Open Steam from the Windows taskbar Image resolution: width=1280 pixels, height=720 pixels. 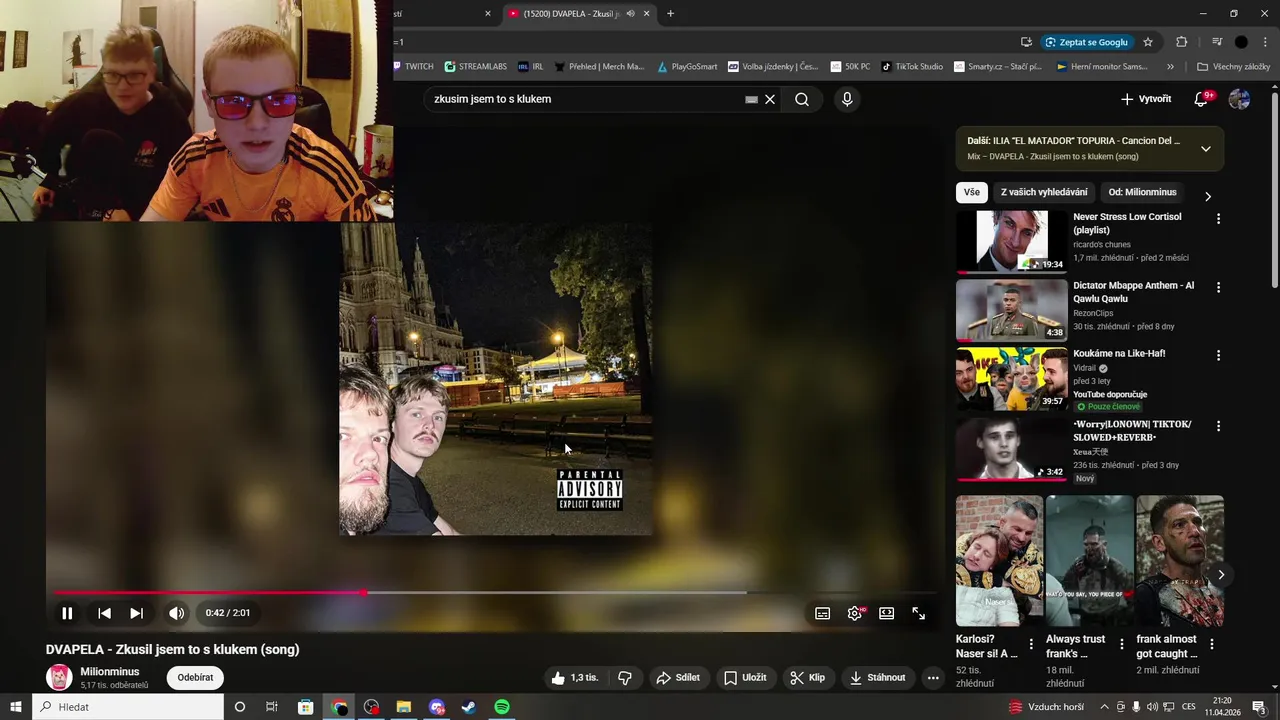468,707
